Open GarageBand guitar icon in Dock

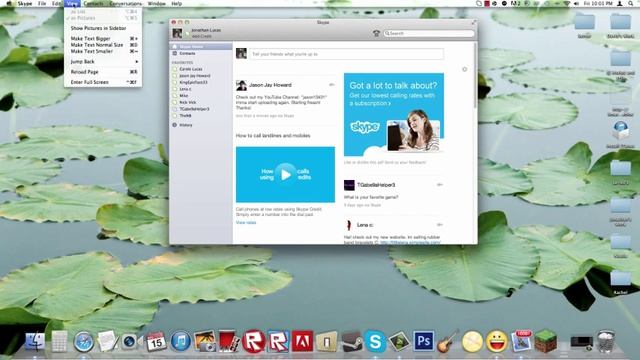pyautogui.click(x=448, y=342)
